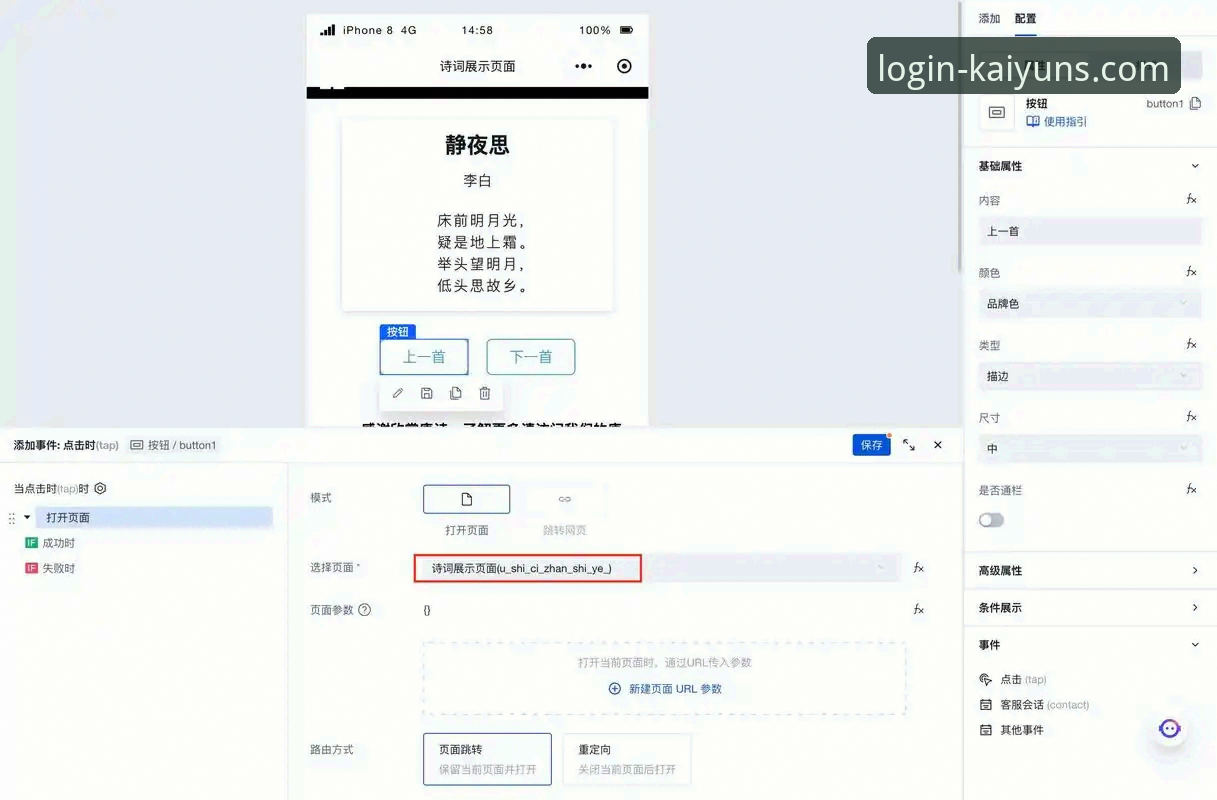Switch to the 添加 tab
Viewport: 1217px width, 800px height.
click(x=989, y=18)
